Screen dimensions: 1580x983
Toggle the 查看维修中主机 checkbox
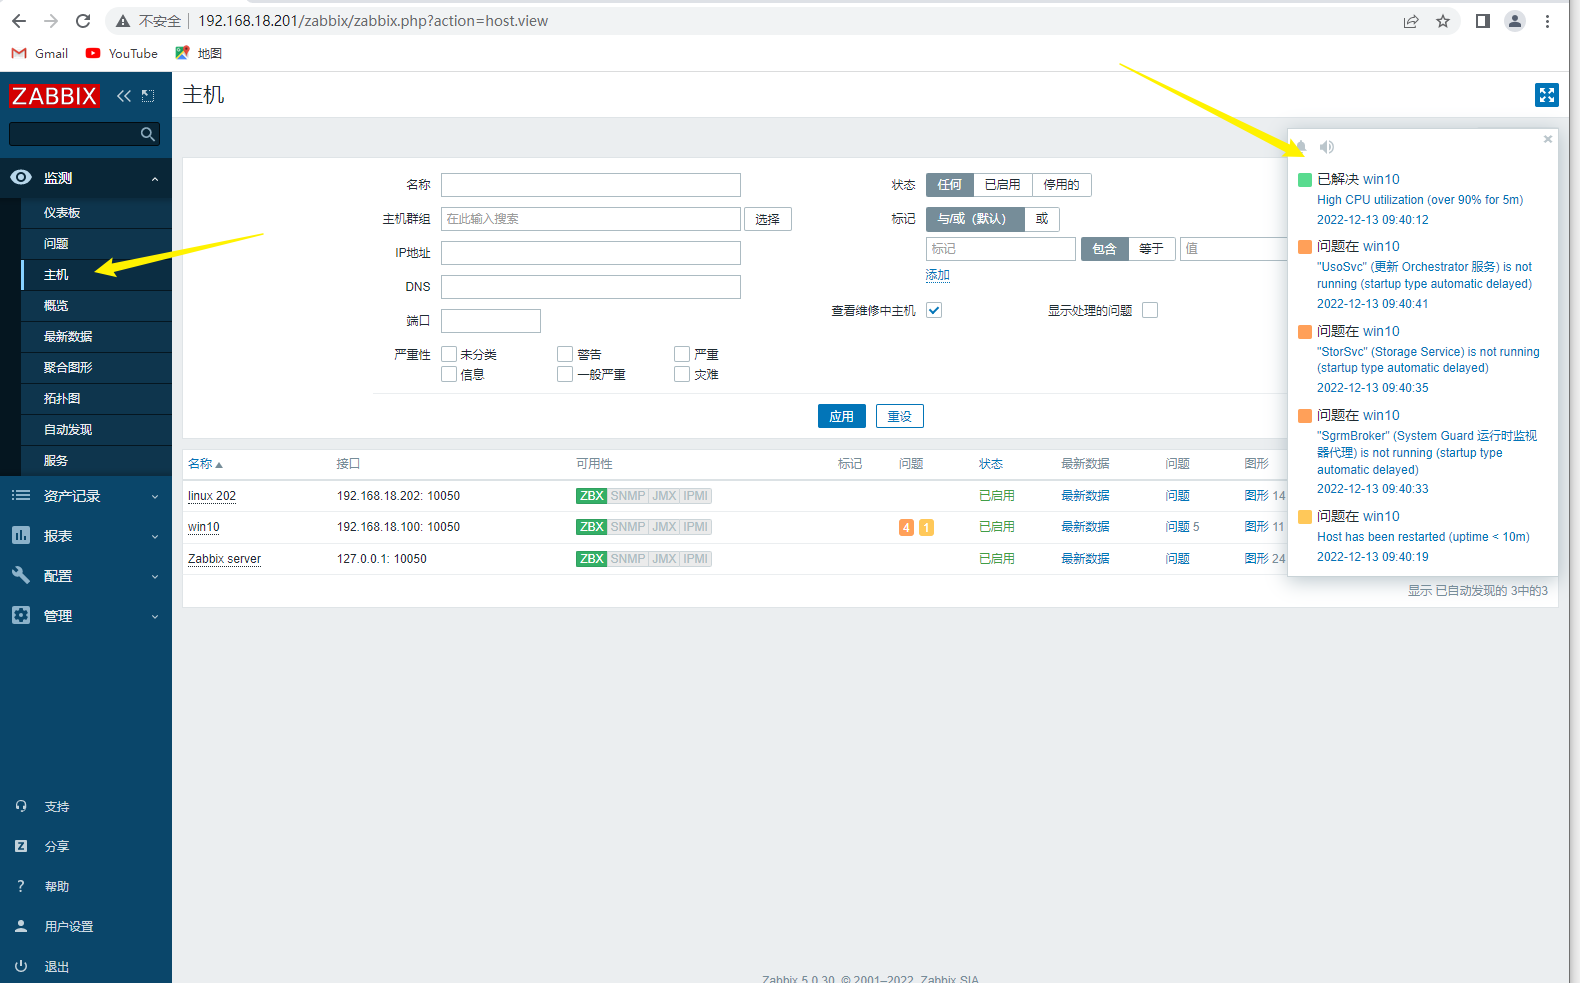(934, 310)
